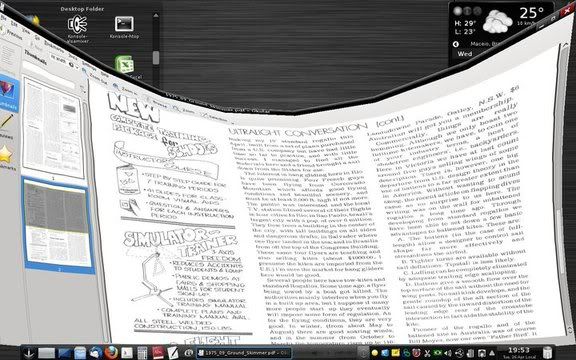Open the volume speaker tray icon
Viewport: 576px width, 360px height.
tap(448, 353)
